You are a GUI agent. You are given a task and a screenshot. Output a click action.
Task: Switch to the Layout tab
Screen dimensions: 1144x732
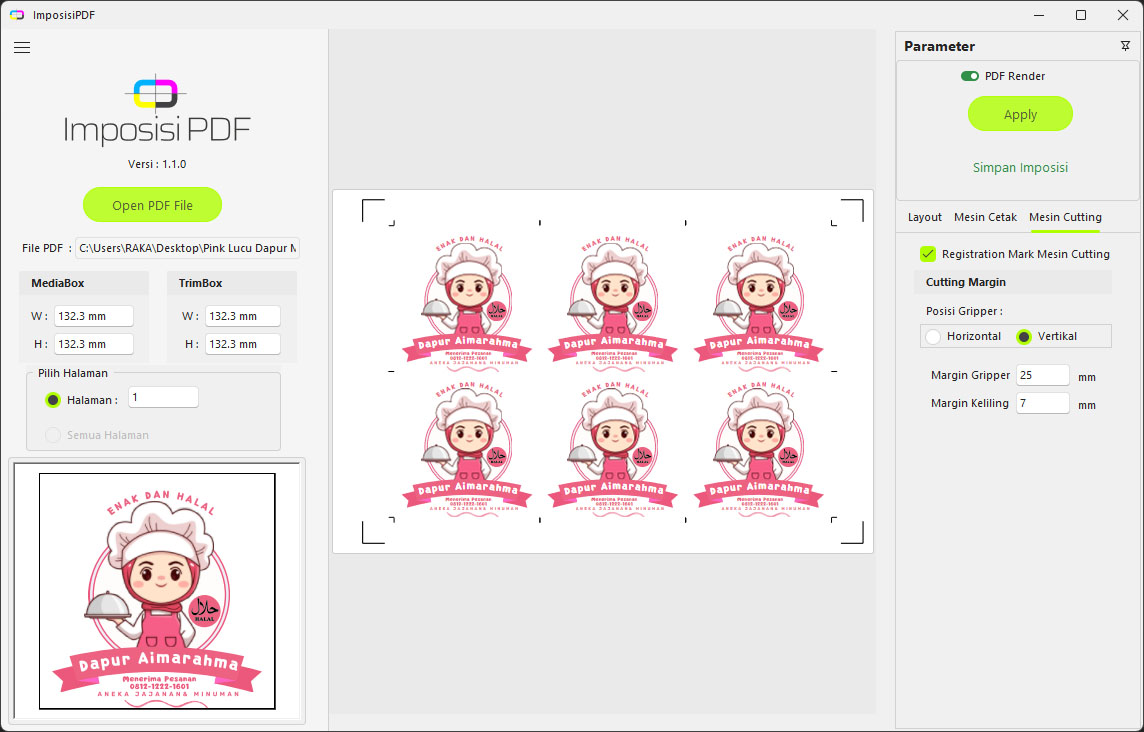(x=924, y=217)
